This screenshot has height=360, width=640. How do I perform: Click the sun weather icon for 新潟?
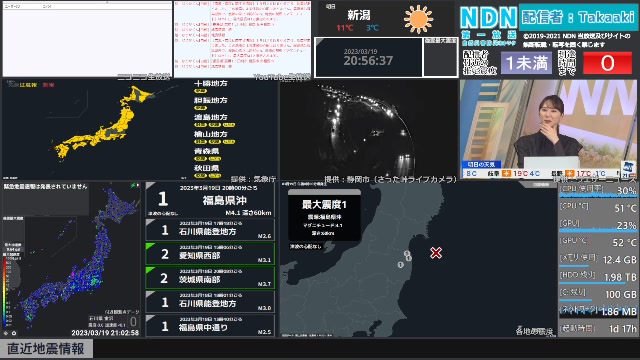(x=418, y=19)
